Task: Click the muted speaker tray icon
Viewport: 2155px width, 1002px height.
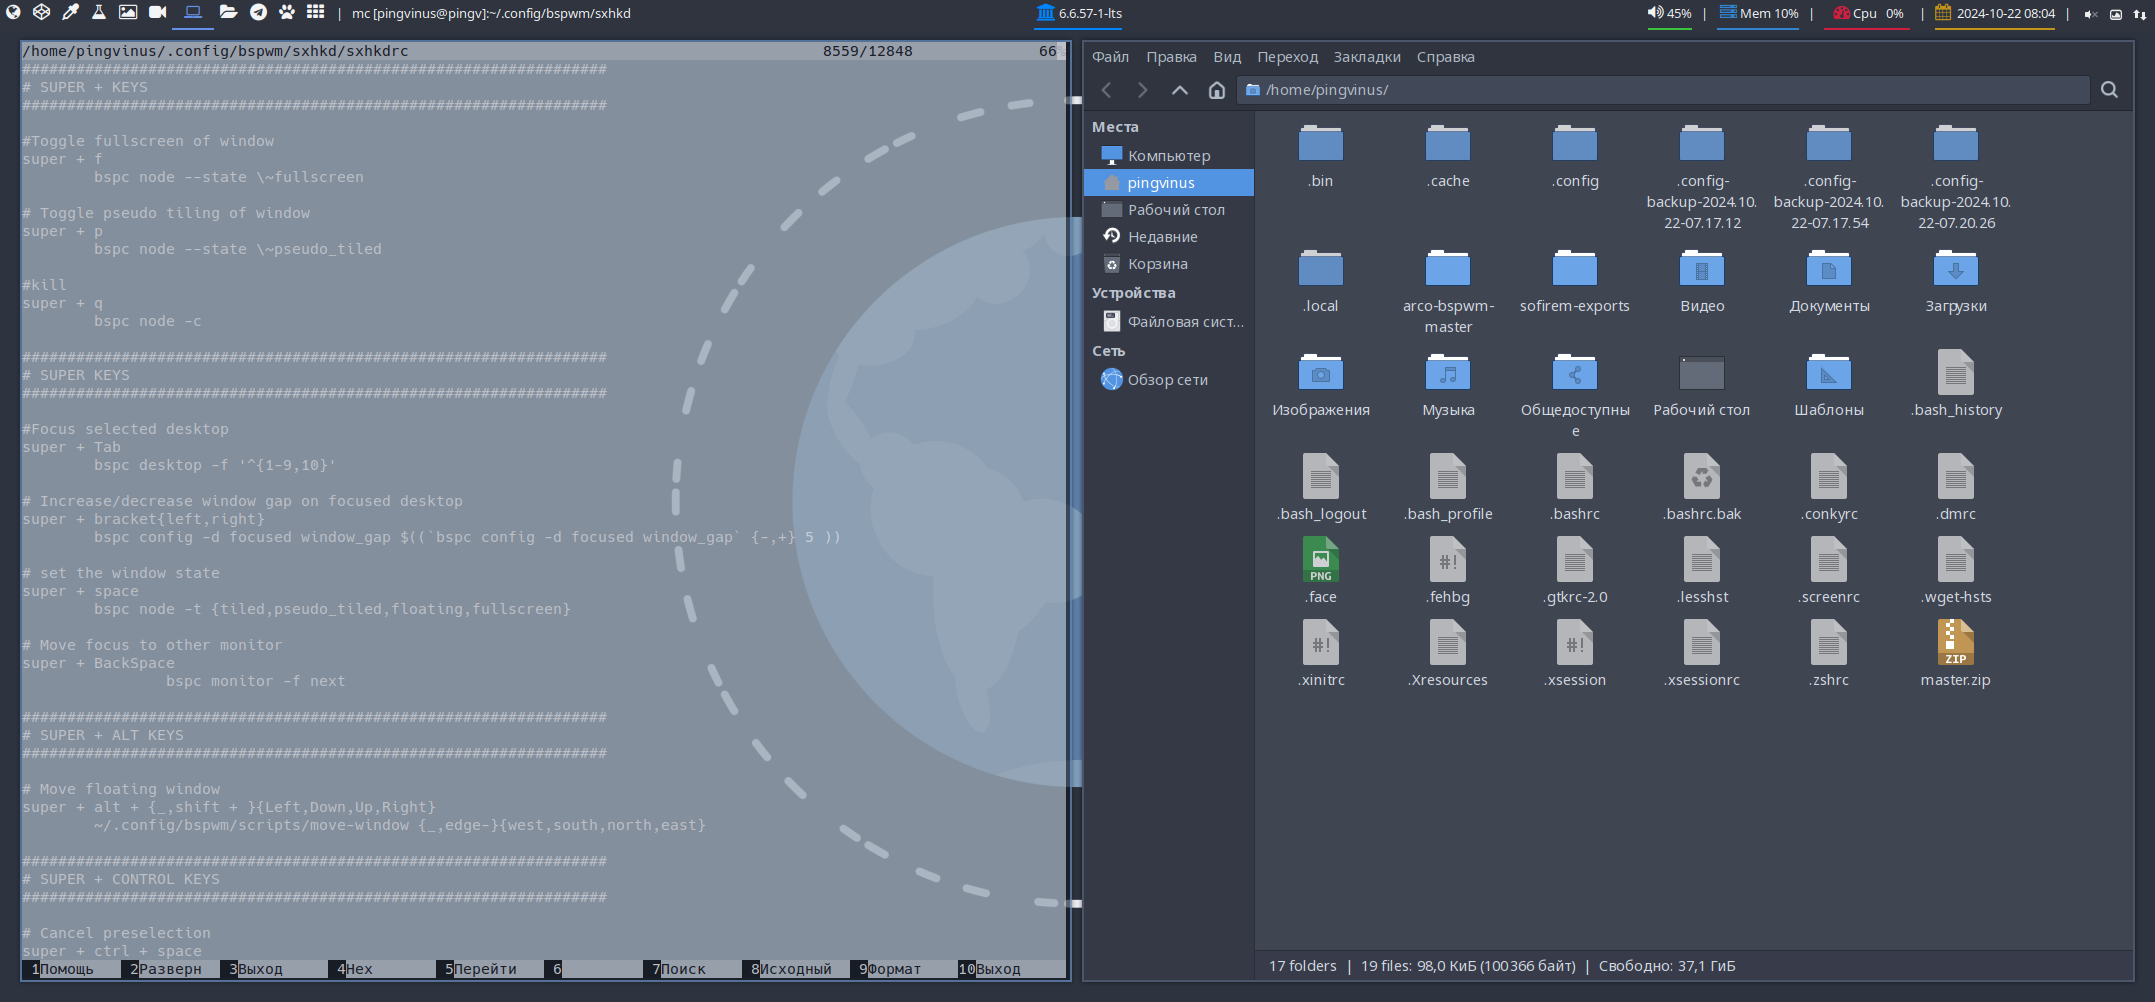Action: tap(2090, 14)
